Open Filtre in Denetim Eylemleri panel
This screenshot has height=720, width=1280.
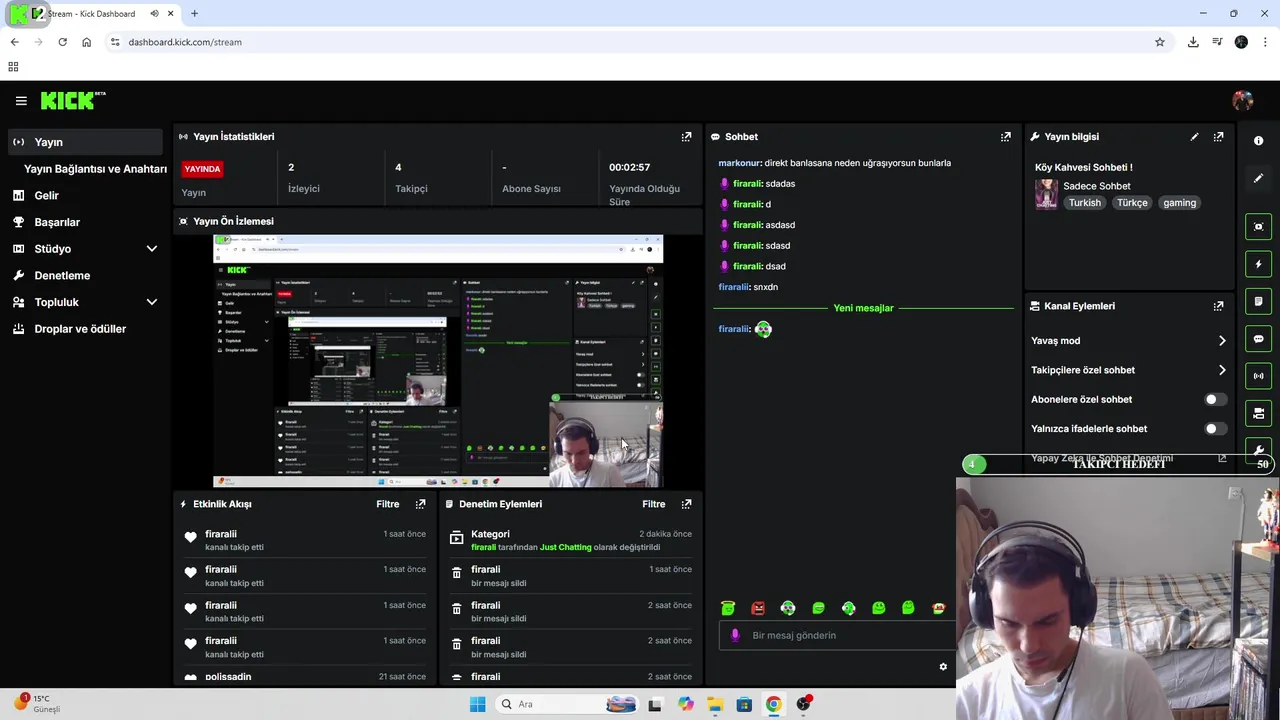(x=654, y=504)
